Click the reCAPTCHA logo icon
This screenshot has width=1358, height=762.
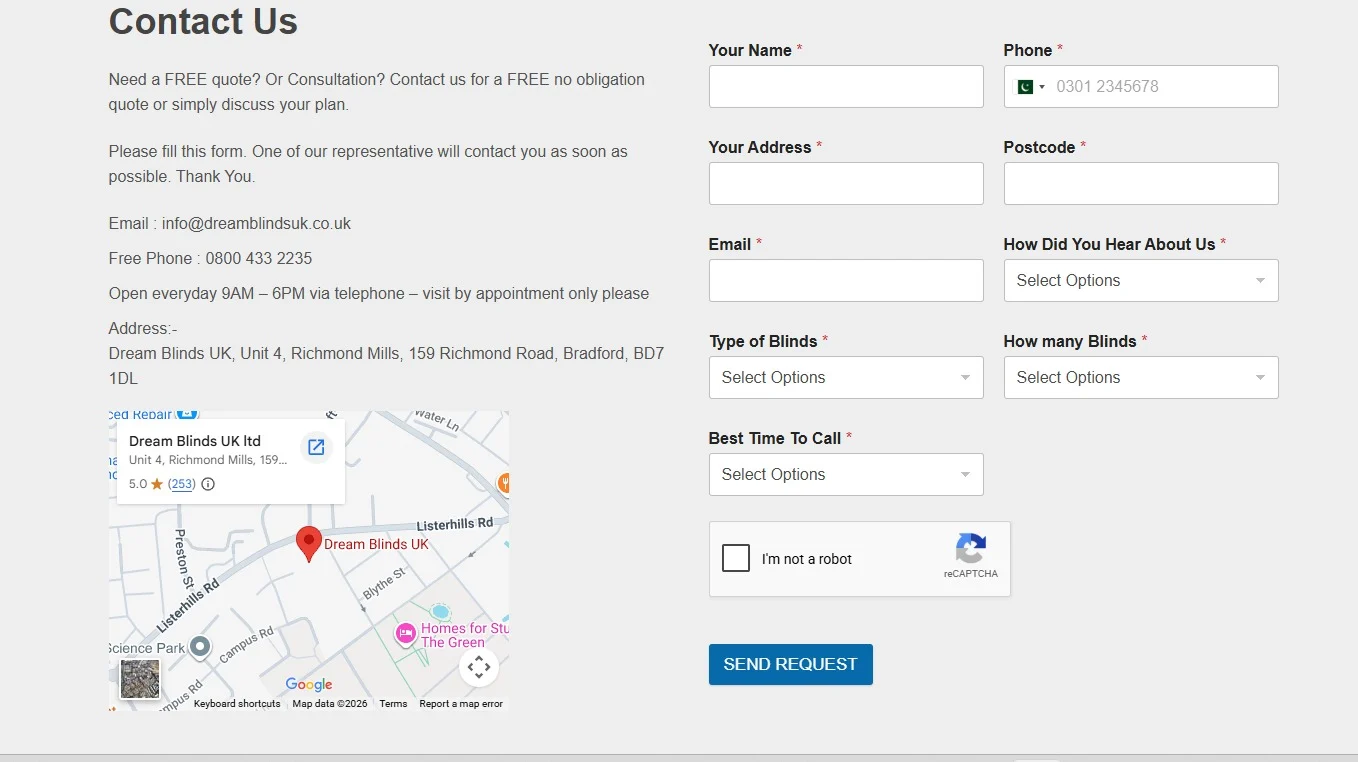(971, 548)
